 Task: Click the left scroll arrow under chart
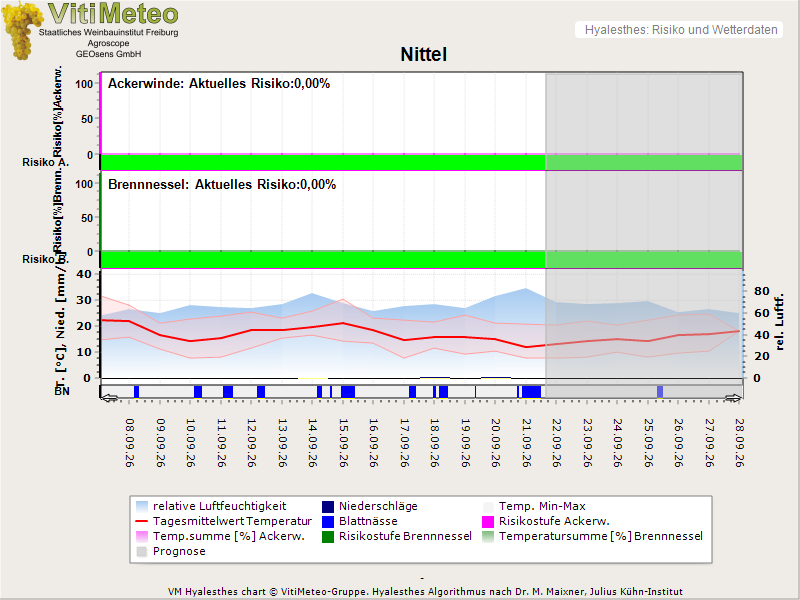[x=110, y=398]
